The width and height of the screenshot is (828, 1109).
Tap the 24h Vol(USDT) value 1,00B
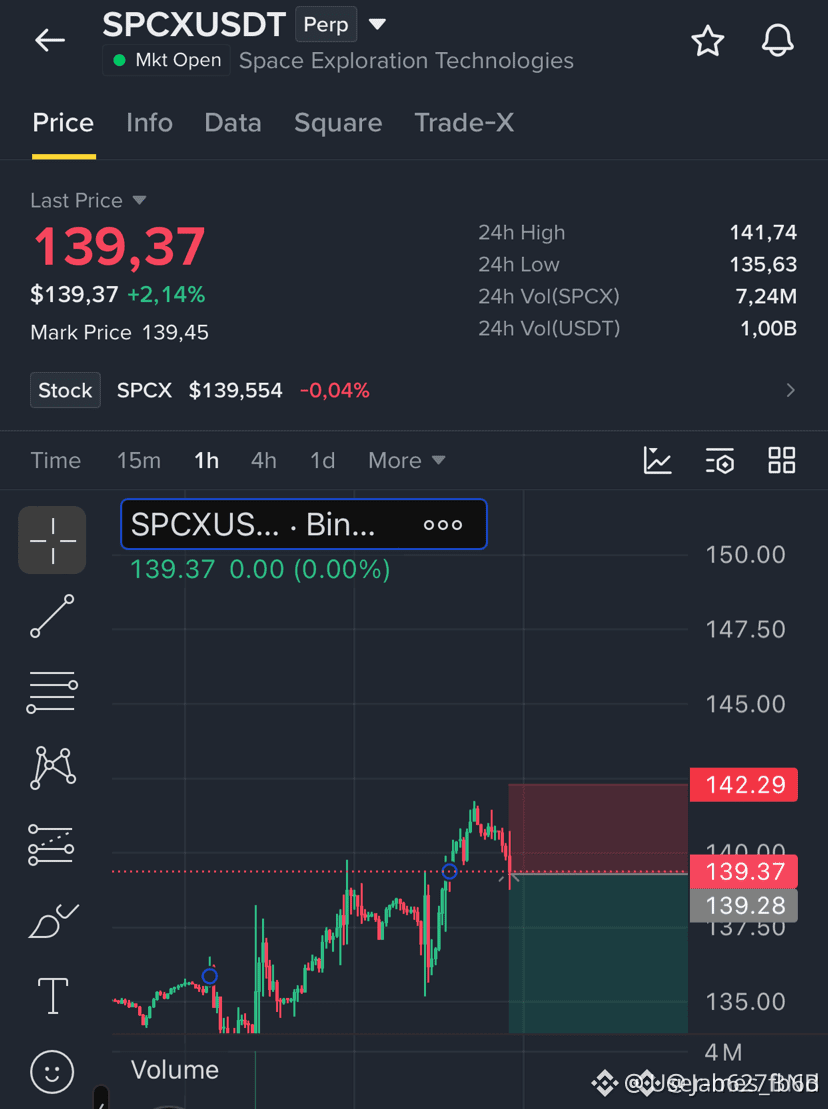[x=768, y=328]
